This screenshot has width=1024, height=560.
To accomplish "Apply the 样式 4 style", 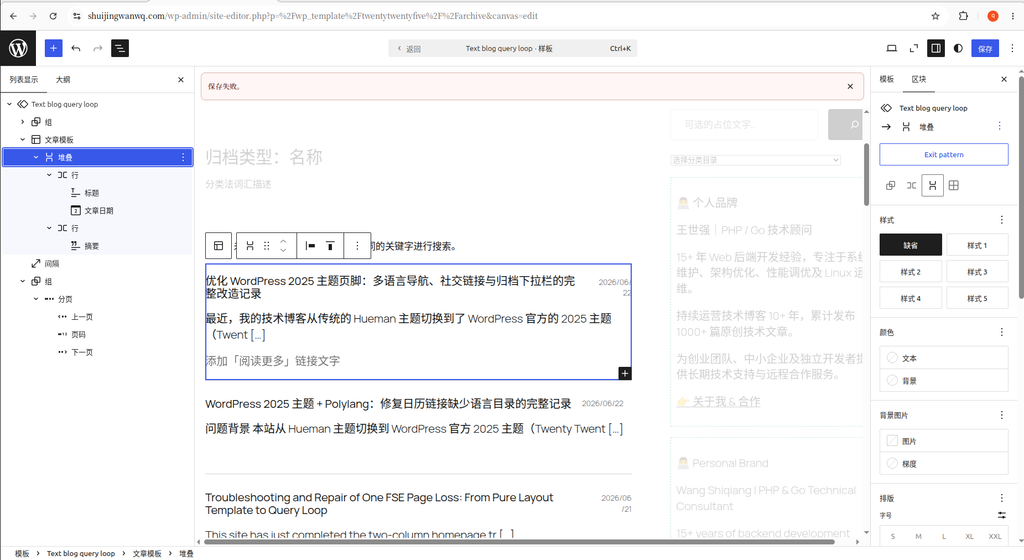I will click(910, 298).
